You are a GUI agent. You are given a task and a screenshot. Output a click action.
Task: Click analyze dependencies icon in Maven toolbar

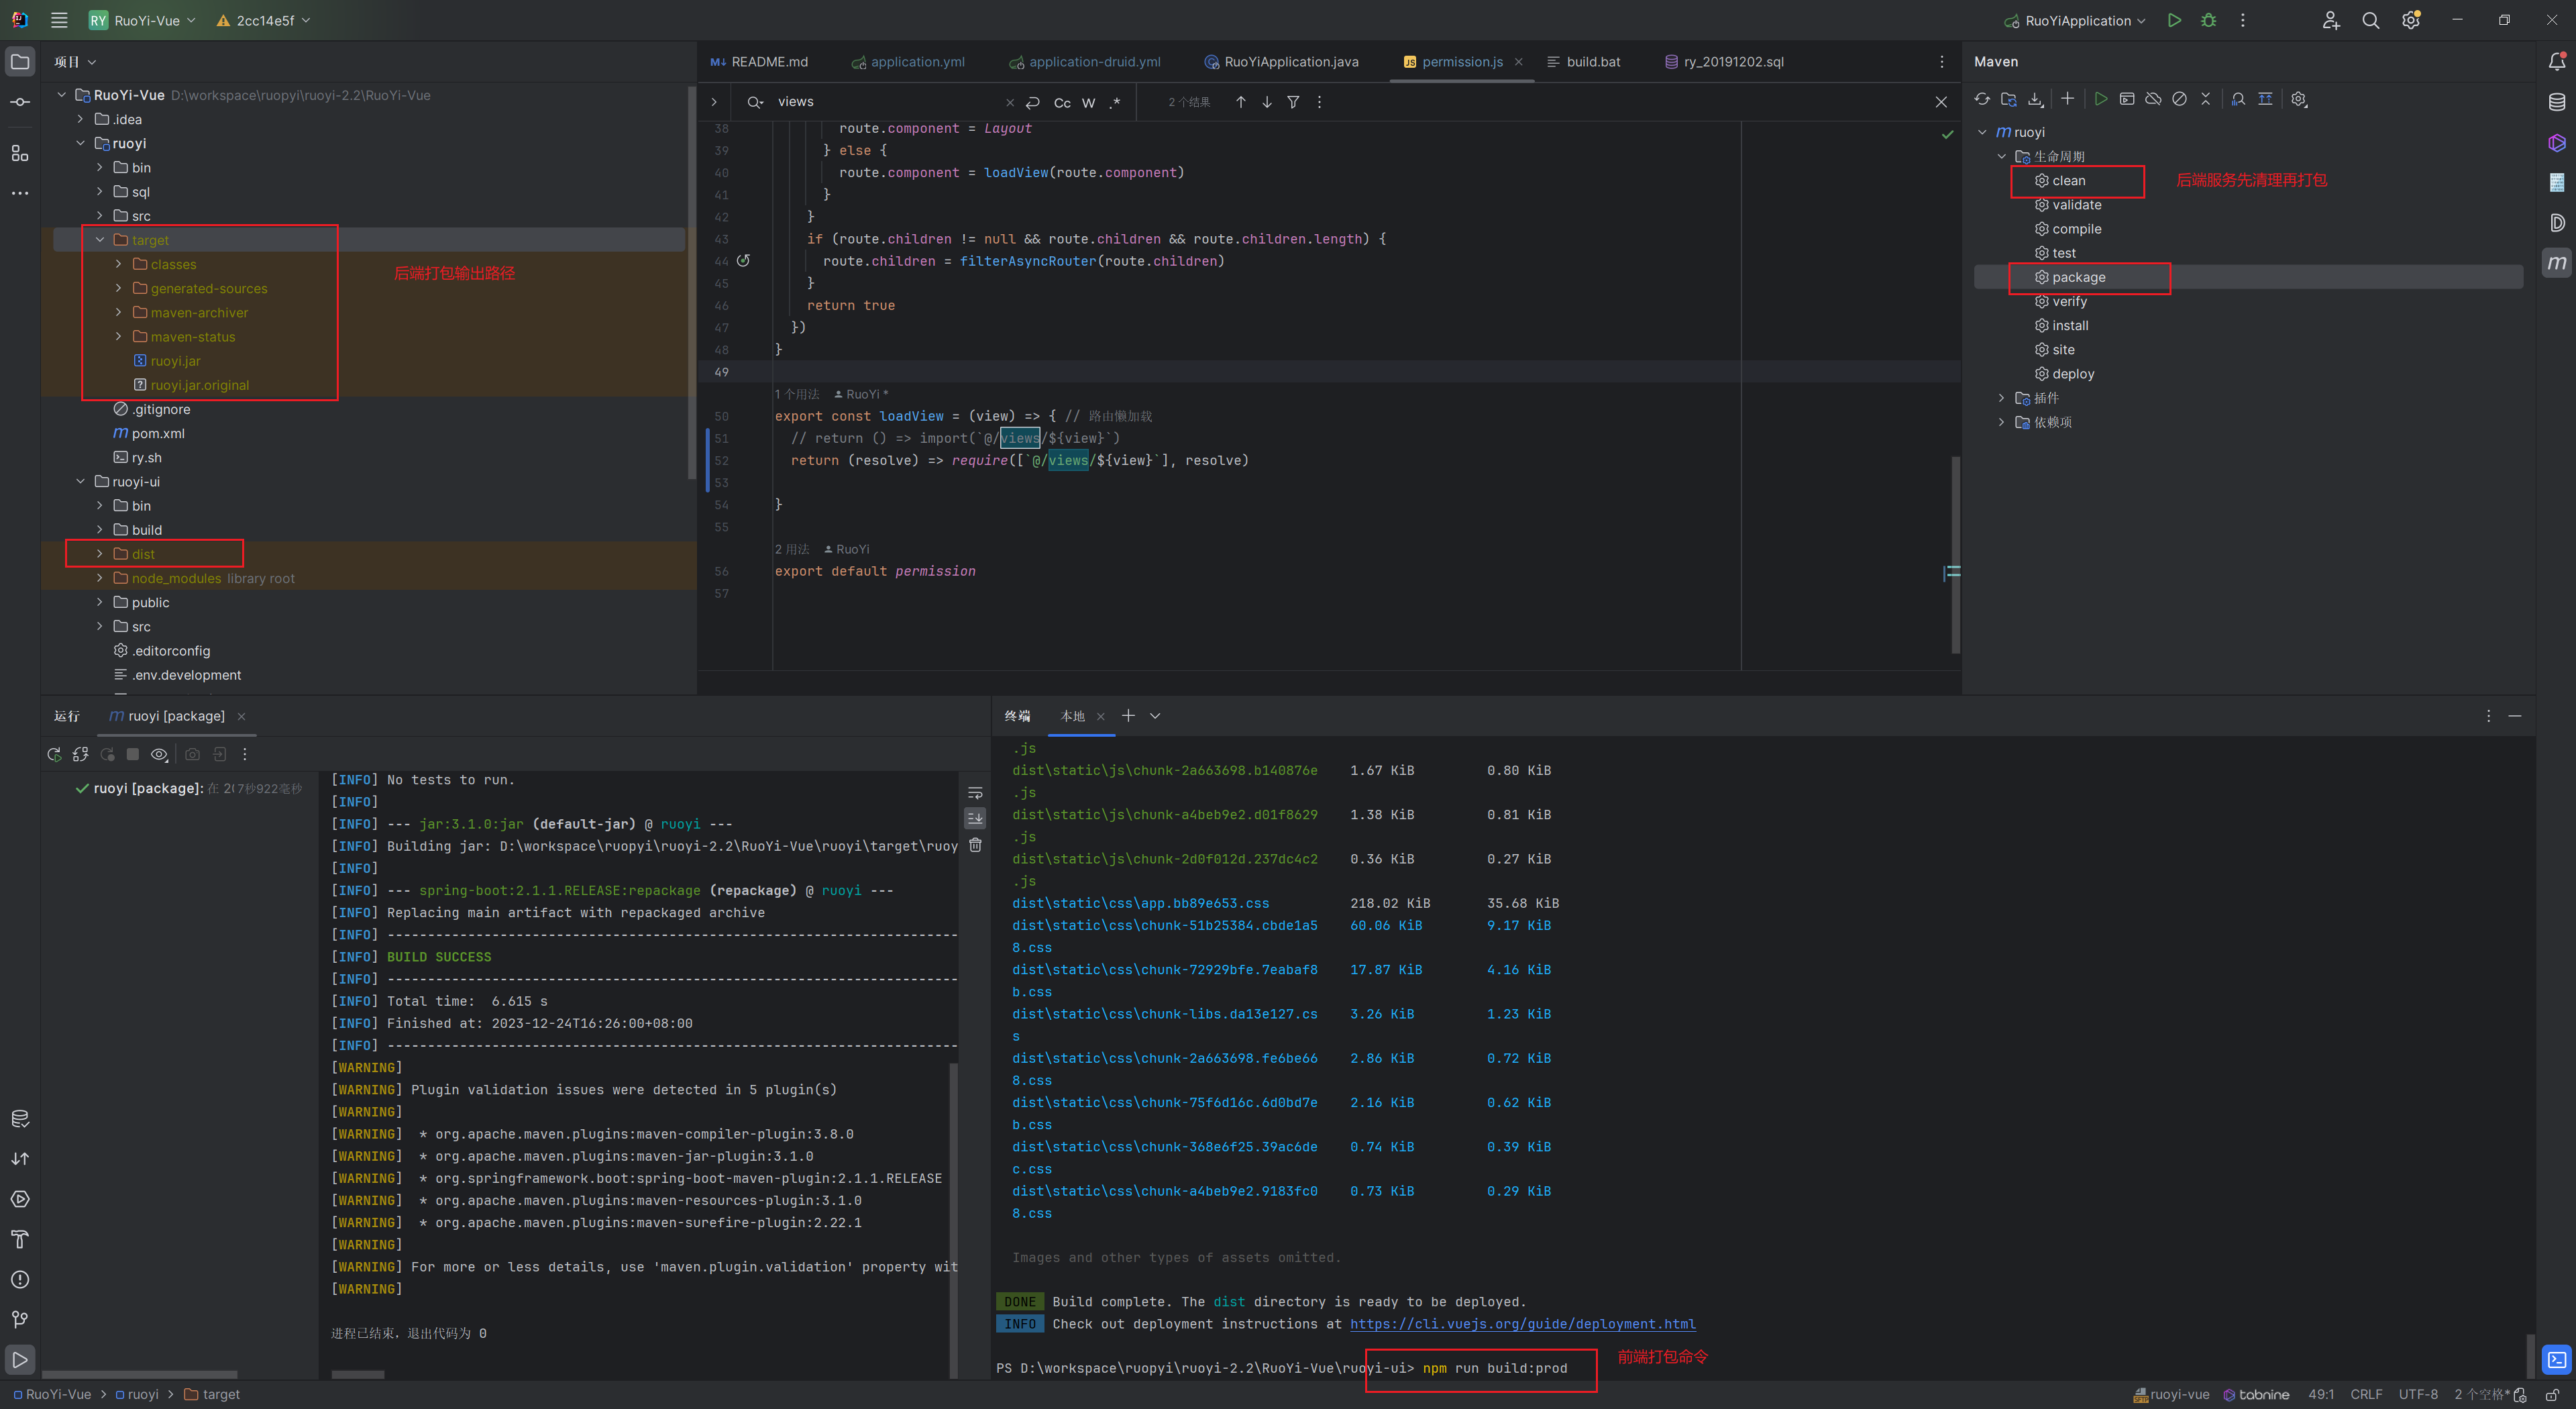[x=2238, y=99]
